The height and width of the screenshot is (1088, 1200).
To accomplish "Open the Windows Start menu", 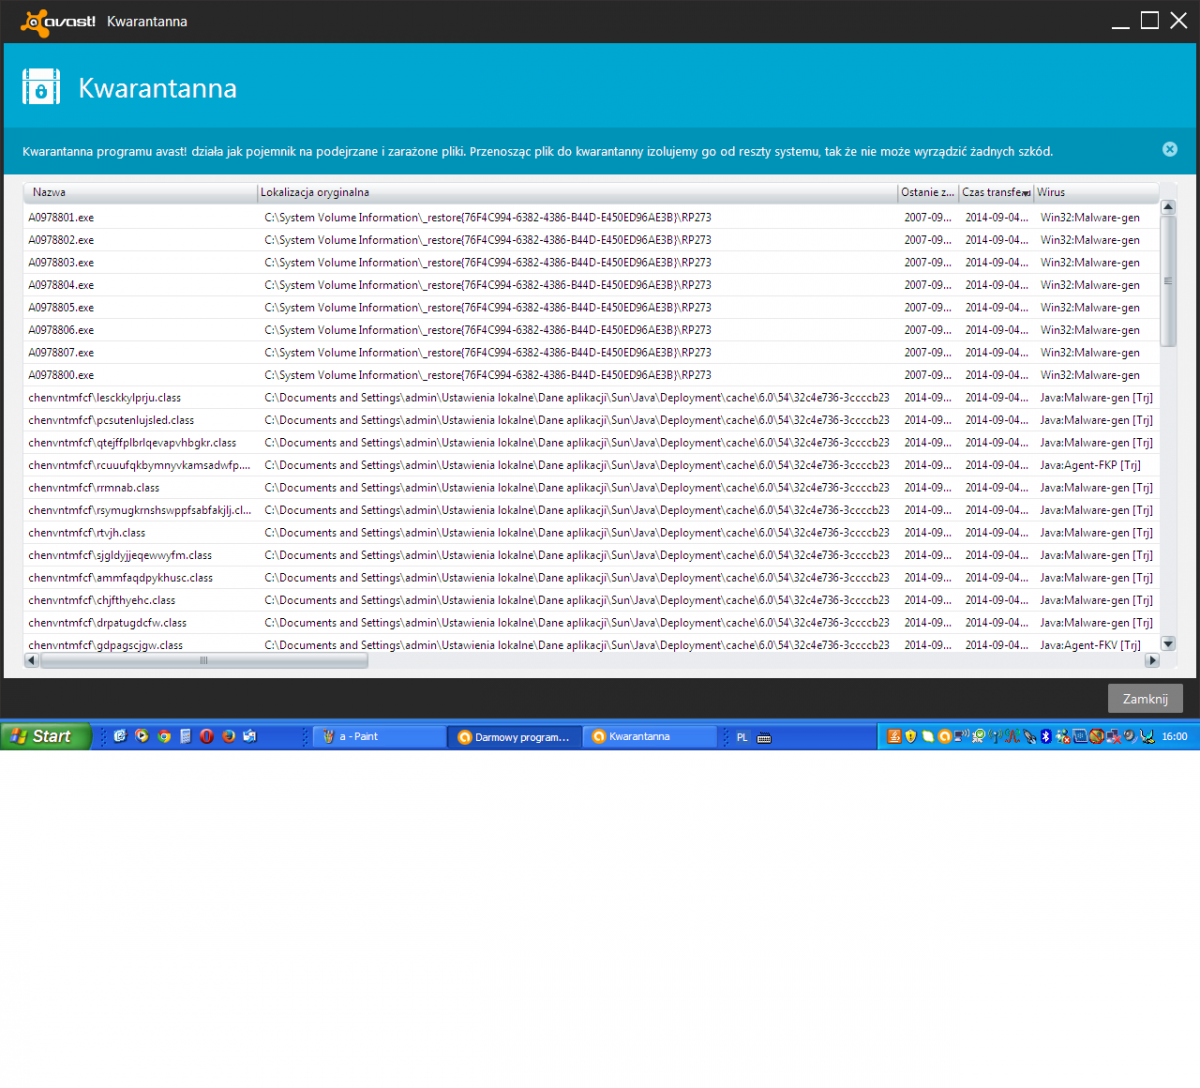I will 46,737.
